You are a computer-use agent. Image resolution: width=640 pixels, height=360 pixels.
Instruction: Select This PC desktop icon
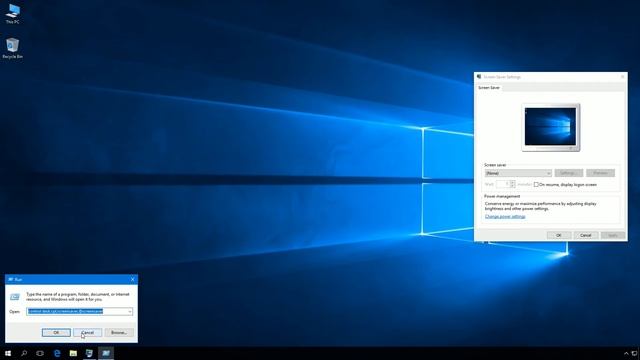(x=13, y=13)
